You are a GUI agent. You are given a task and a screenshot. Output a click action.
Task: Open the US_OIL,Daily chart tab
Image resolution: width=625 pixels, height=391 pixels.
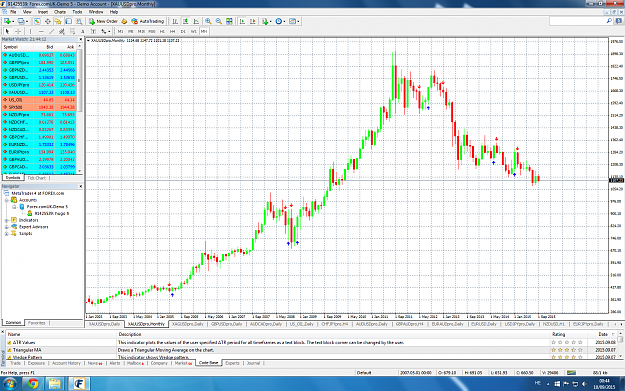pos(302,324)
